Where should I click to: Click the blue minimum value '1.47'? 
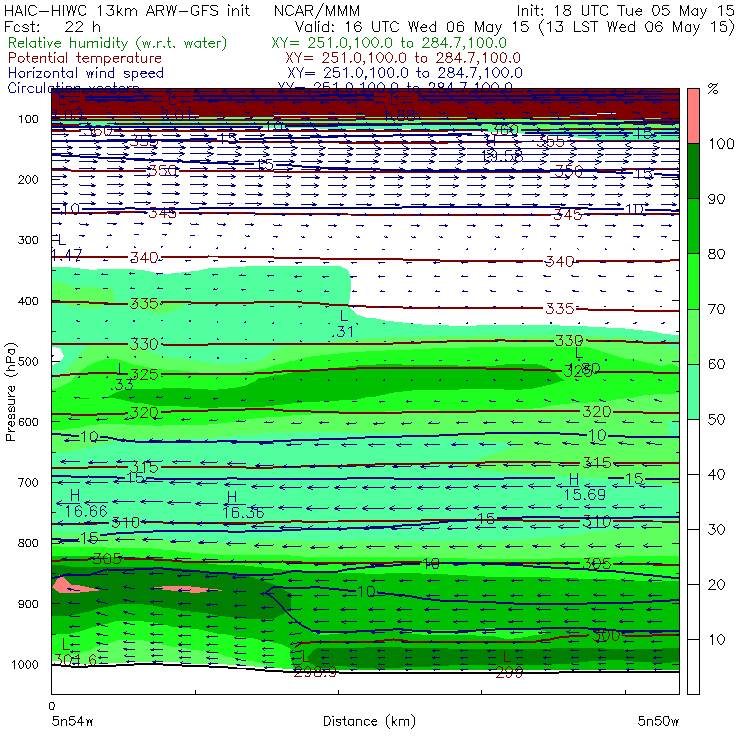point(67,255)
